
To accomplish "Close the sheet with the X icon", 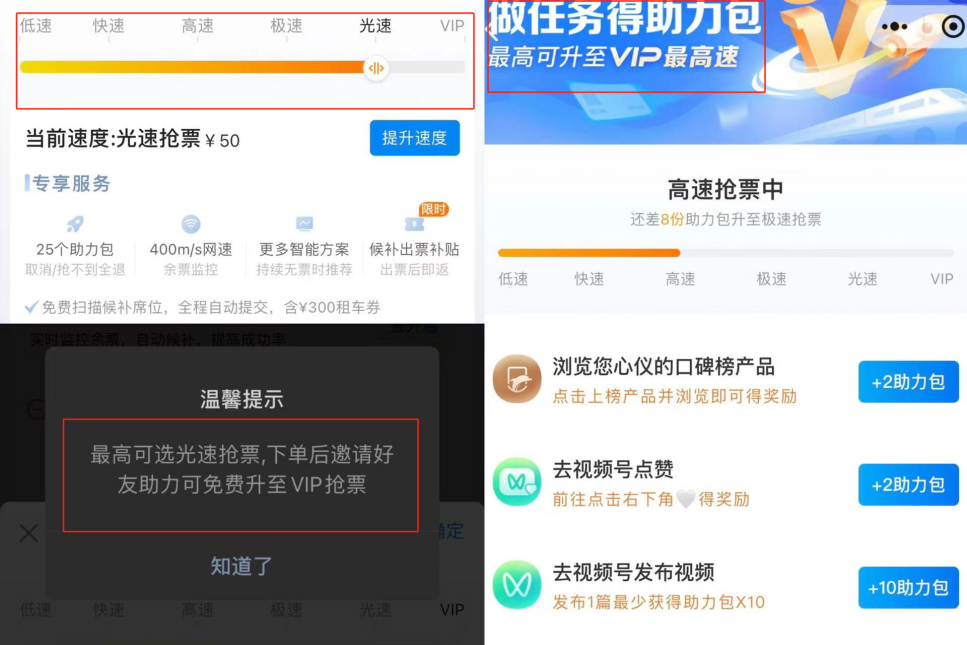I will (x=28, y=533).
